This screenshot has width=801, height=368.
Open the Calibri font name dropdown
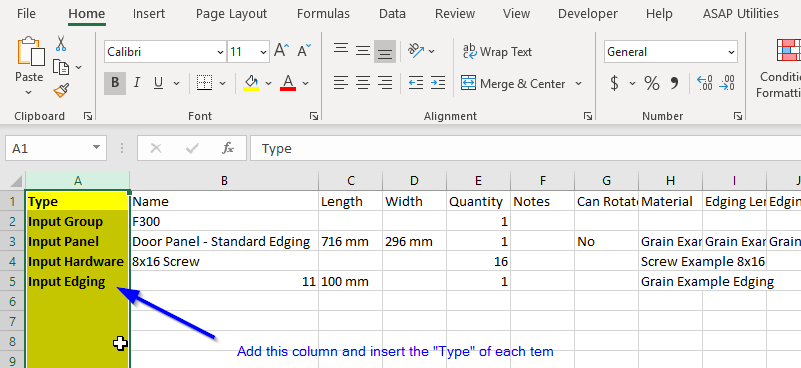220,52
